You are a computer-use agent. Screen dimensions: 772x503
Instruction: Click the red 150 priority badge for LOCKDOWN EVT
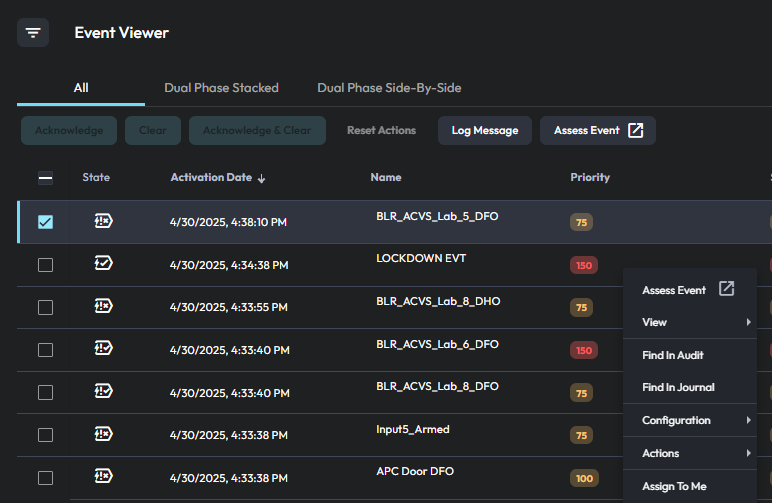pyautogui.click(x=584, y=265)
